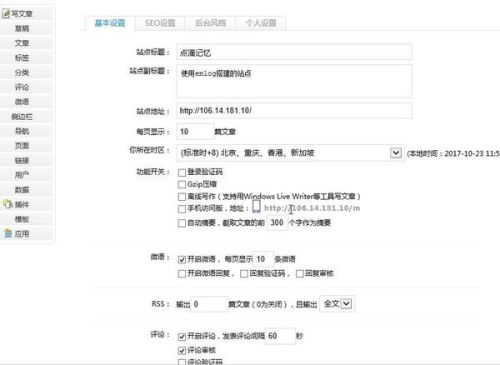Enable the 自动摘要 checkbox

click(182, 223)
